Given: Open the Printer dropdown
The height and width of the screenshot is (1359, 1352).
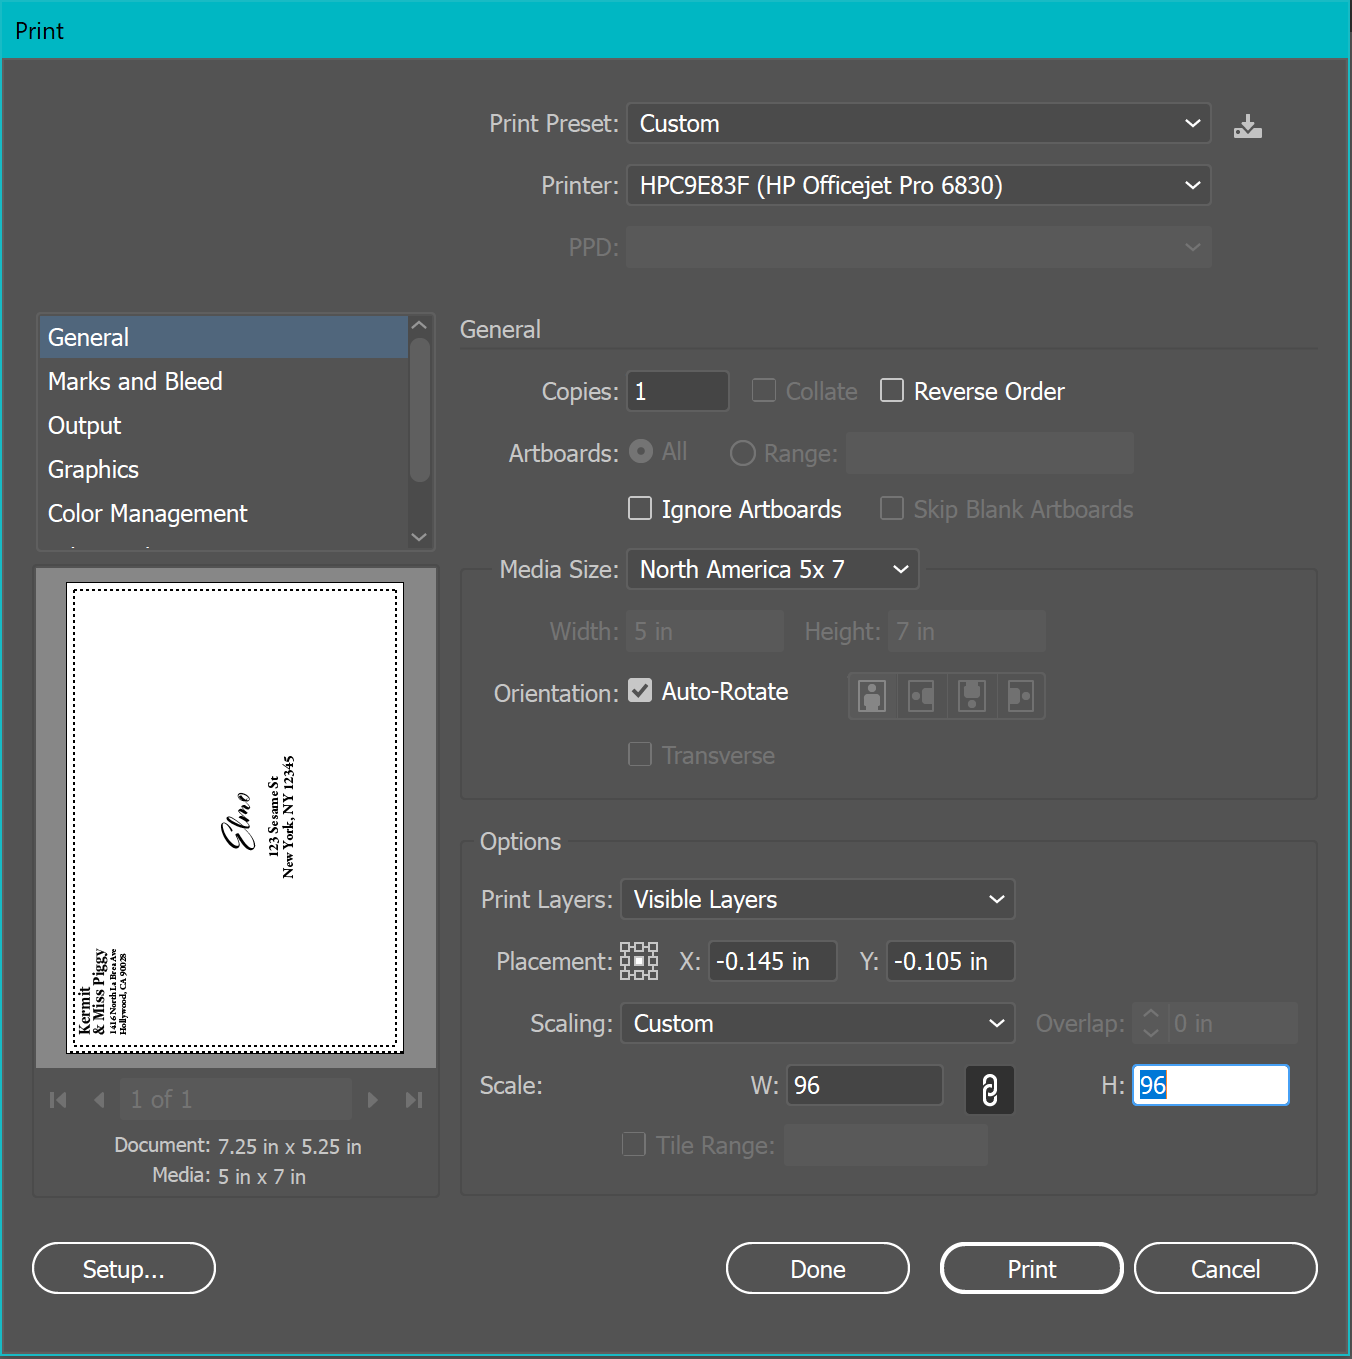Looking at the screenshot, I should coord(917,185).
